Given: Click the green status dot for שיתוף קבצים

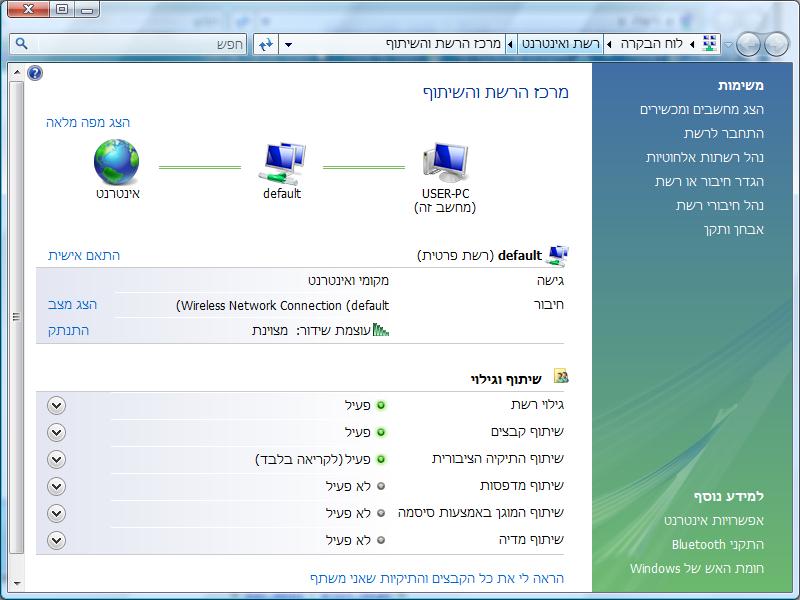Looking at the screenshot, I should point(381,433).
